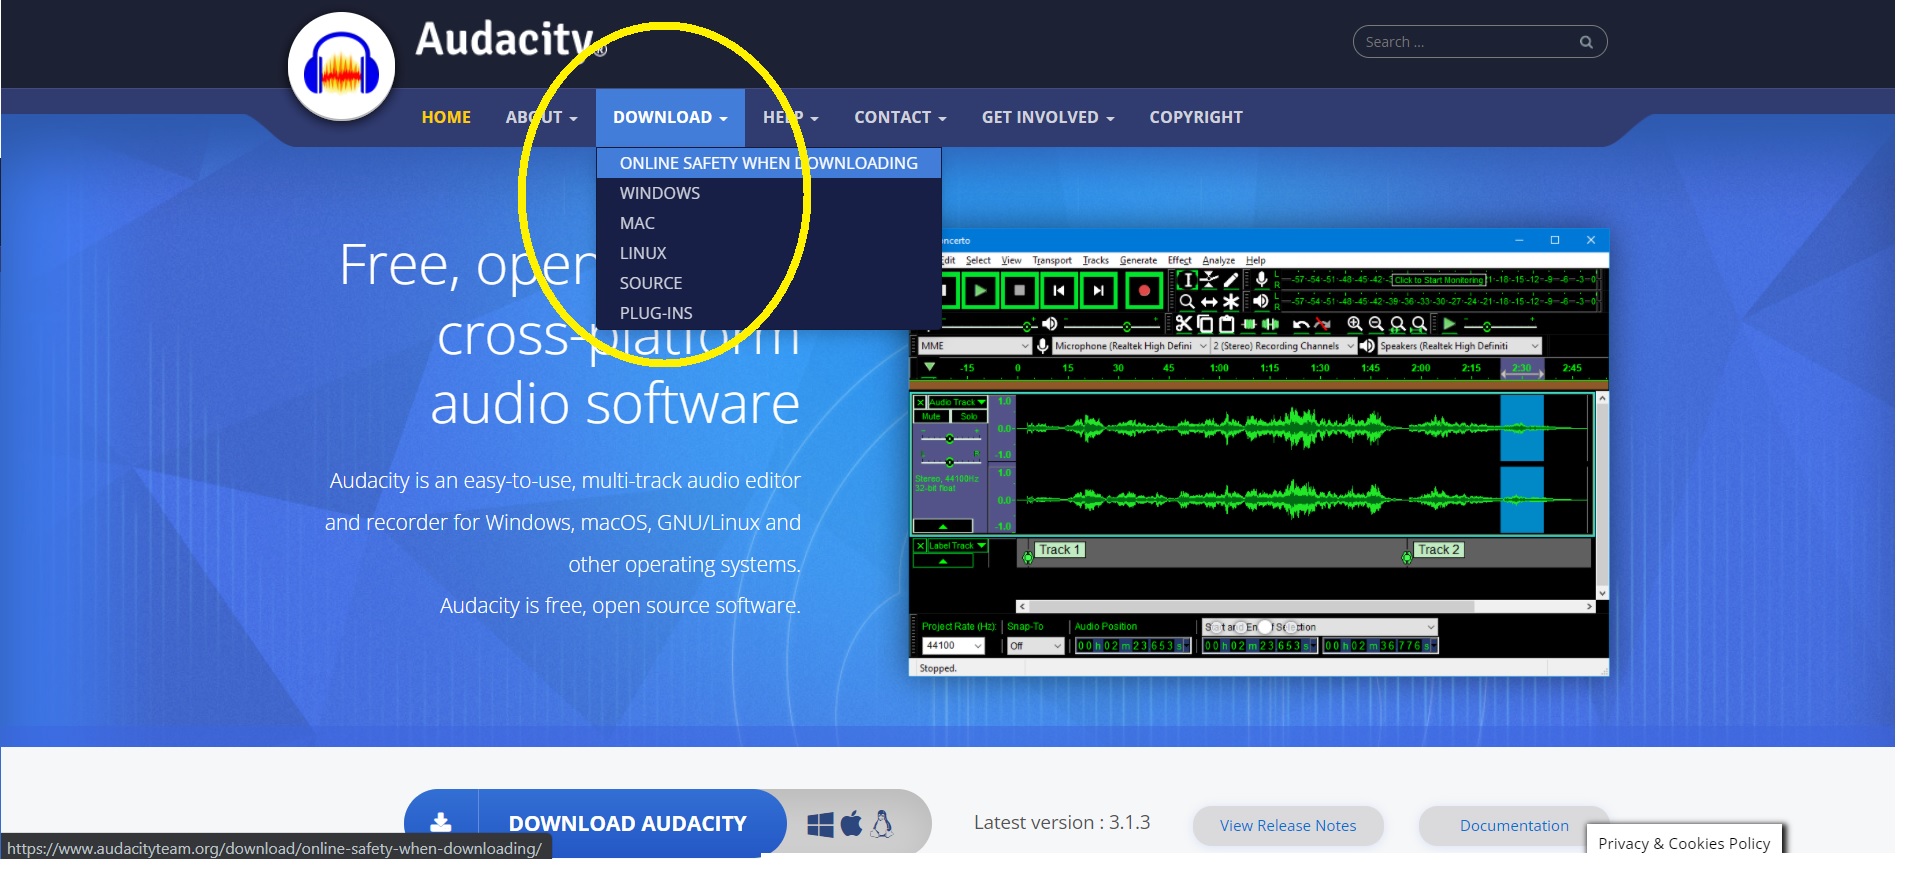Click the Fit Selection zoom icon
Screen dimensions: 1906x888
click(1398, 324)
